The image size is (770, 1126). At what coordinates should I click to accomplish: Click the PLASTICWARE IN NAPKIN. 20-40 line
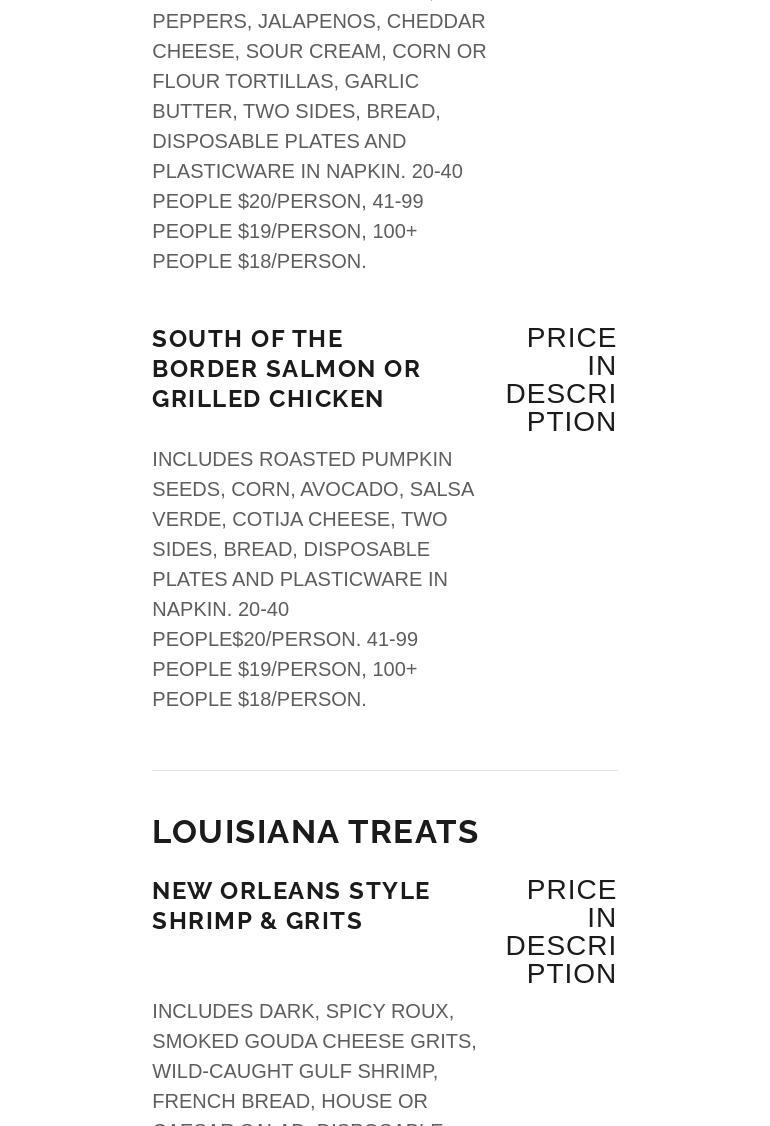pyautogui.click(x=307, y=171)
